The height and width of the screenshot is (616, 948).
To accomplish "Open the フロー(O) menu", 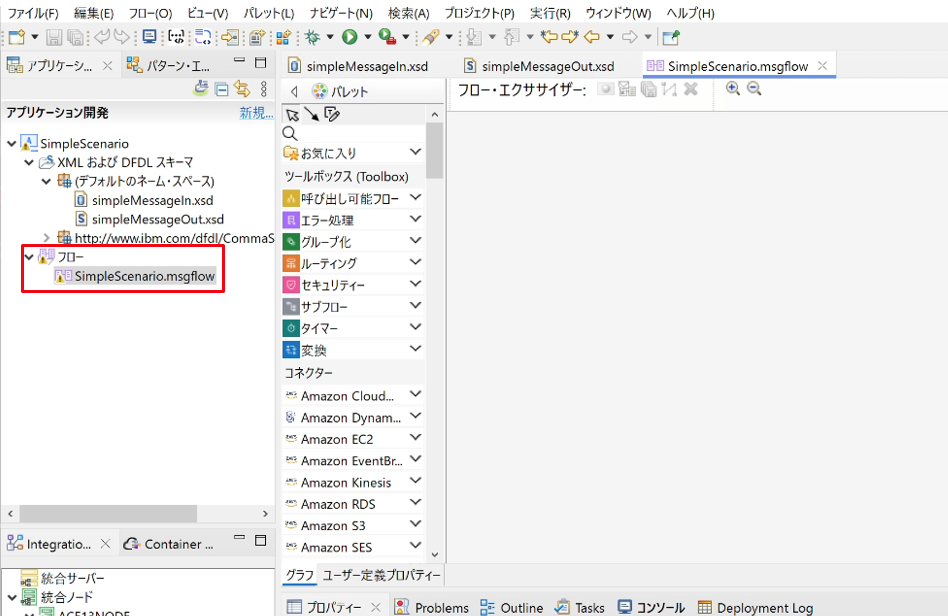I will pyautogui.click(x=151, y=13).
